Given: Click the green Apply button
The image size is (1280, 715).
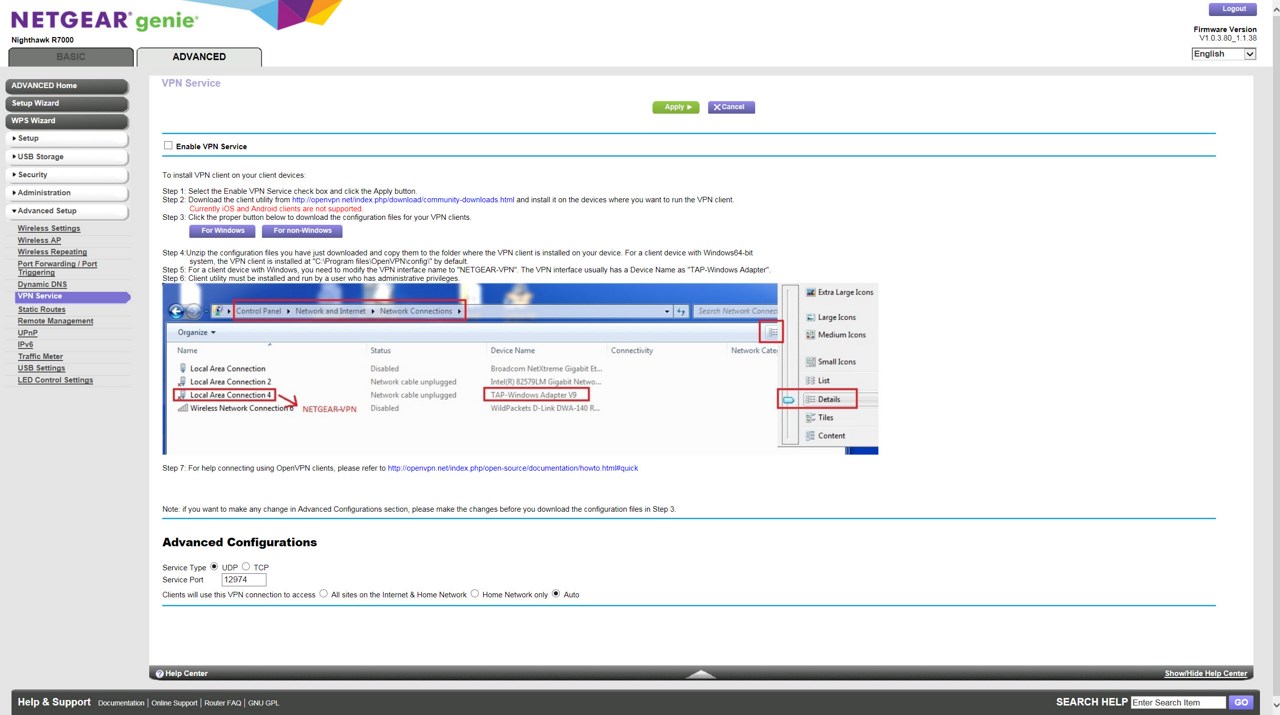Looking at the screenshot, I should (676, 107).
